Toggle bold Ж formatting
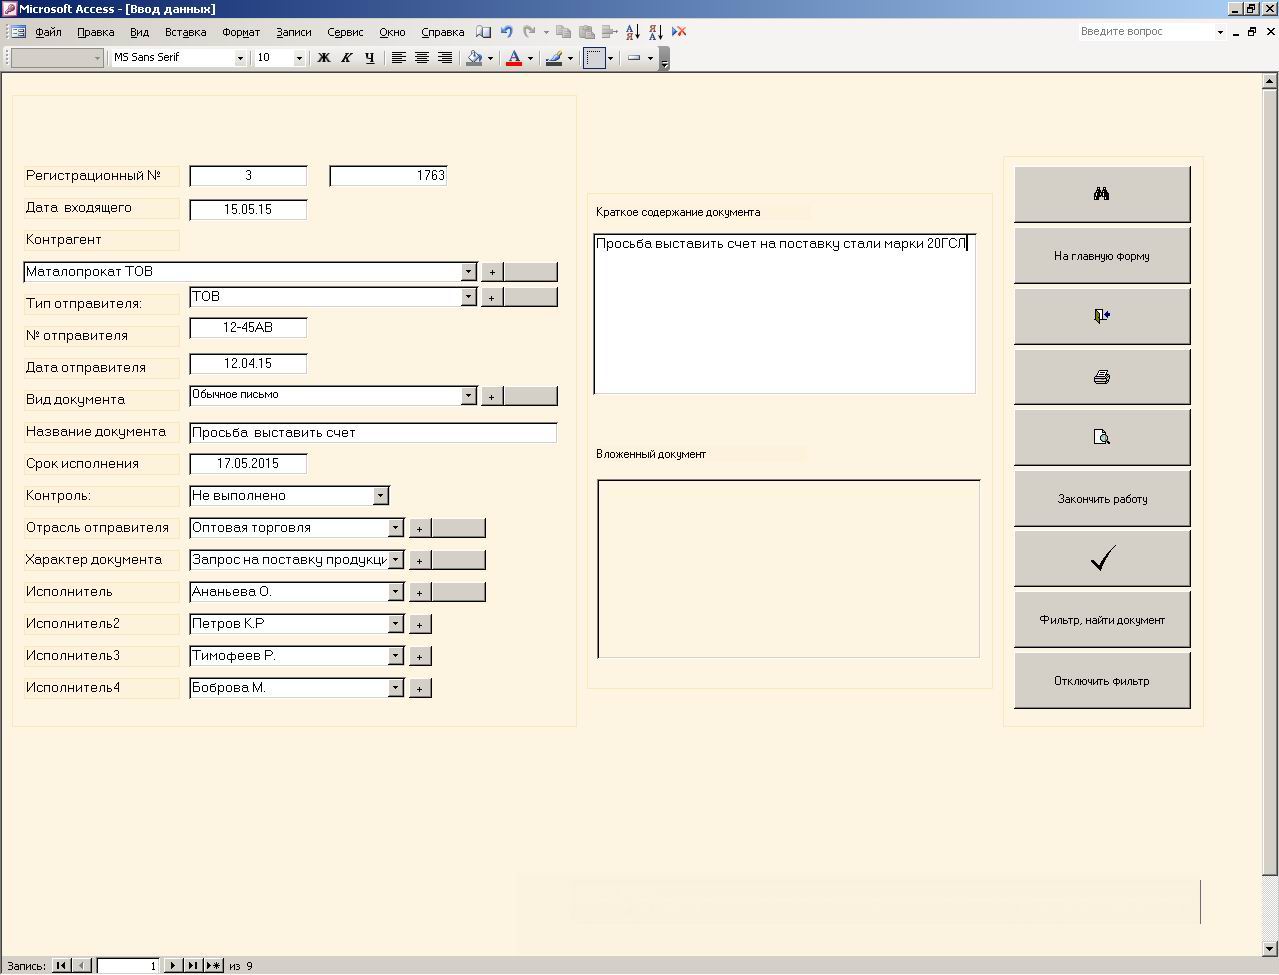 323,58
